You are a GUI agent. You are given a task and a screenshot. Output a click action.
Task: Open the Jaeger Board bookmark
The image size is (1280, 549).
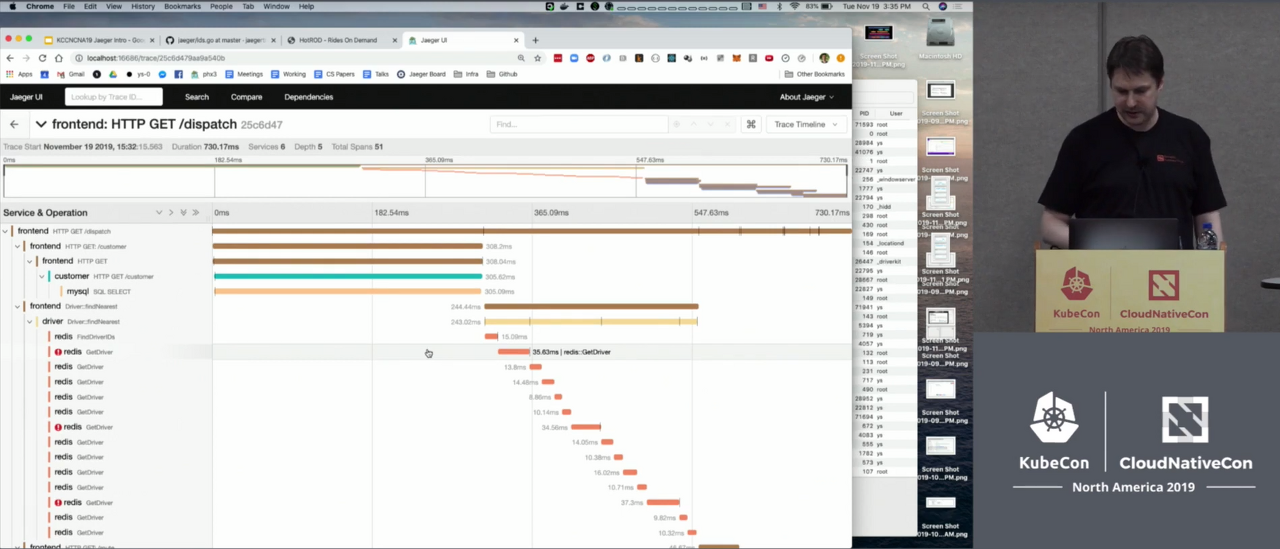coord(421,74)
